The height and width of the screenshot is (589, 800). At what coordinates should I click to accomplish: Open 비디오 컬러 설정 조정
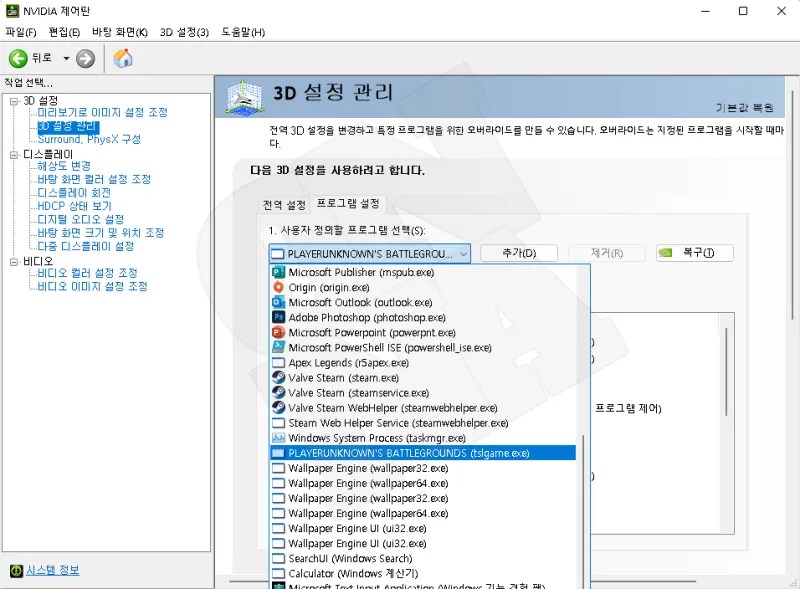pos(88,273)
